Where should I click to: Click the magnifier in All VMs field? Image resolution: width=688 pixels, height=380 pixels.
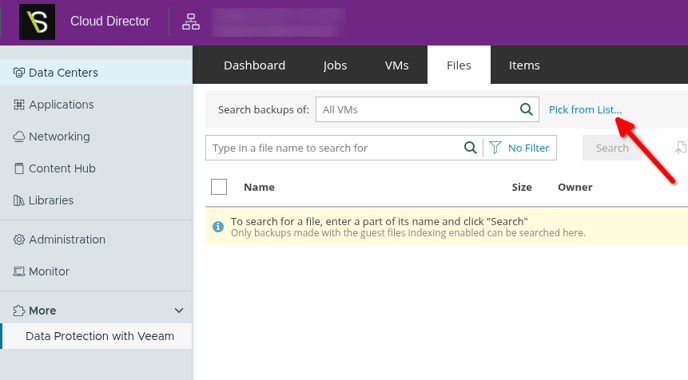click(526, 109)
